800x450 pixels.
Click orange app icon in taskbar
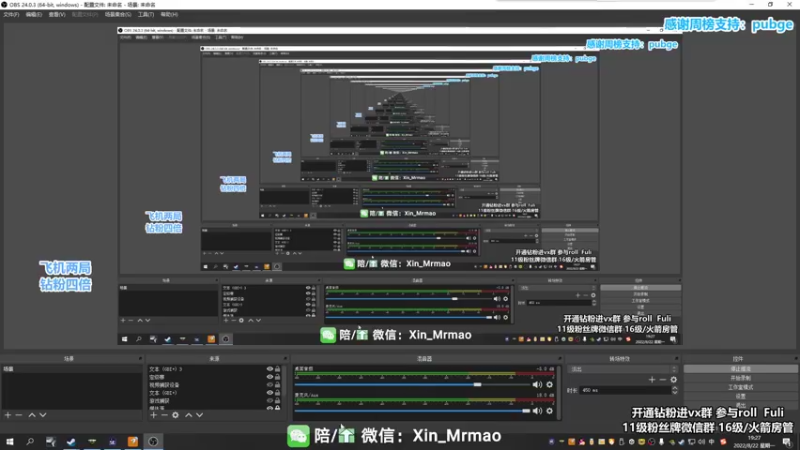click(x=133, y=442)
